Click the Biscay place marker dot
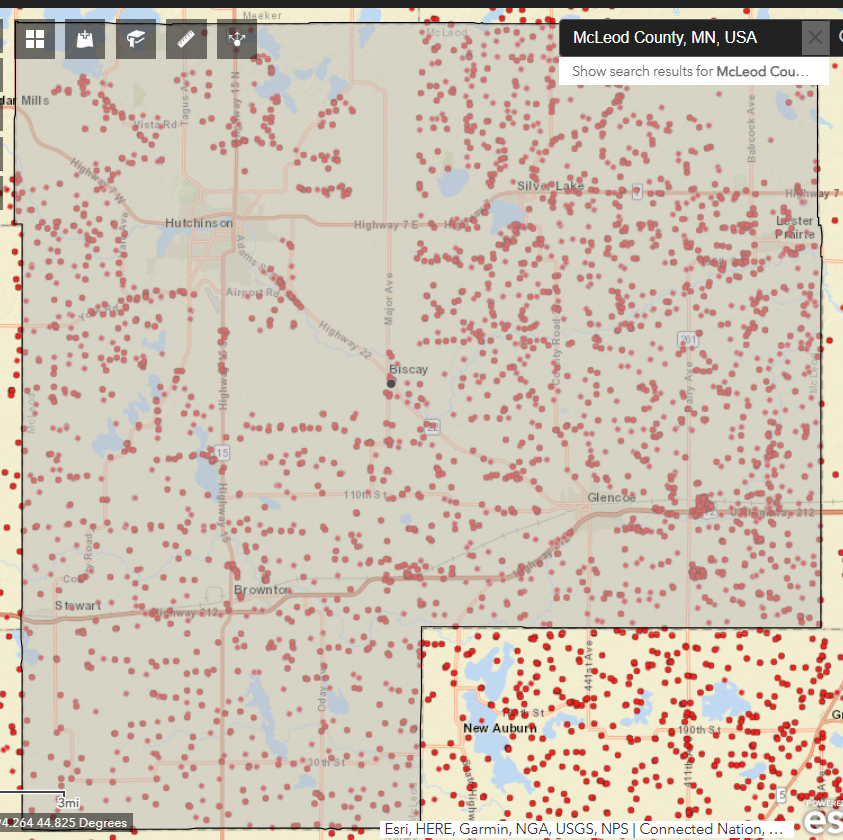 tap(392, 382)
